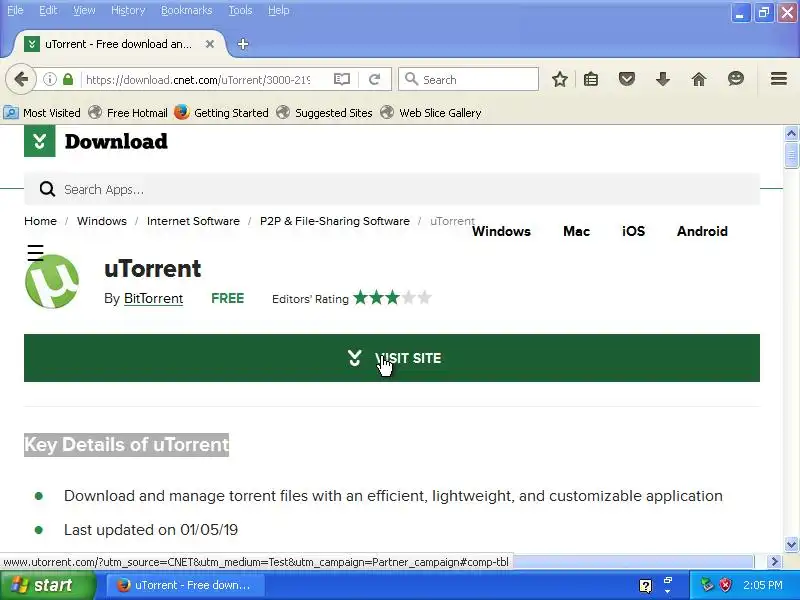Select Firefox uTorrent taskbar button
This screenshot has height=600, width=800.
(186, 585)
